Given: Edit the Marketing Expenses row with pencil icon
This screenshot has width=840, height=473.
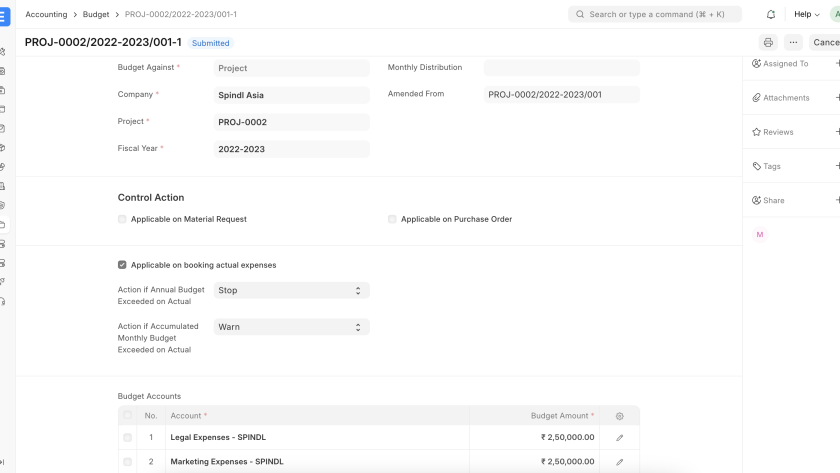Looking at the screenshot, I should (619, 462).
